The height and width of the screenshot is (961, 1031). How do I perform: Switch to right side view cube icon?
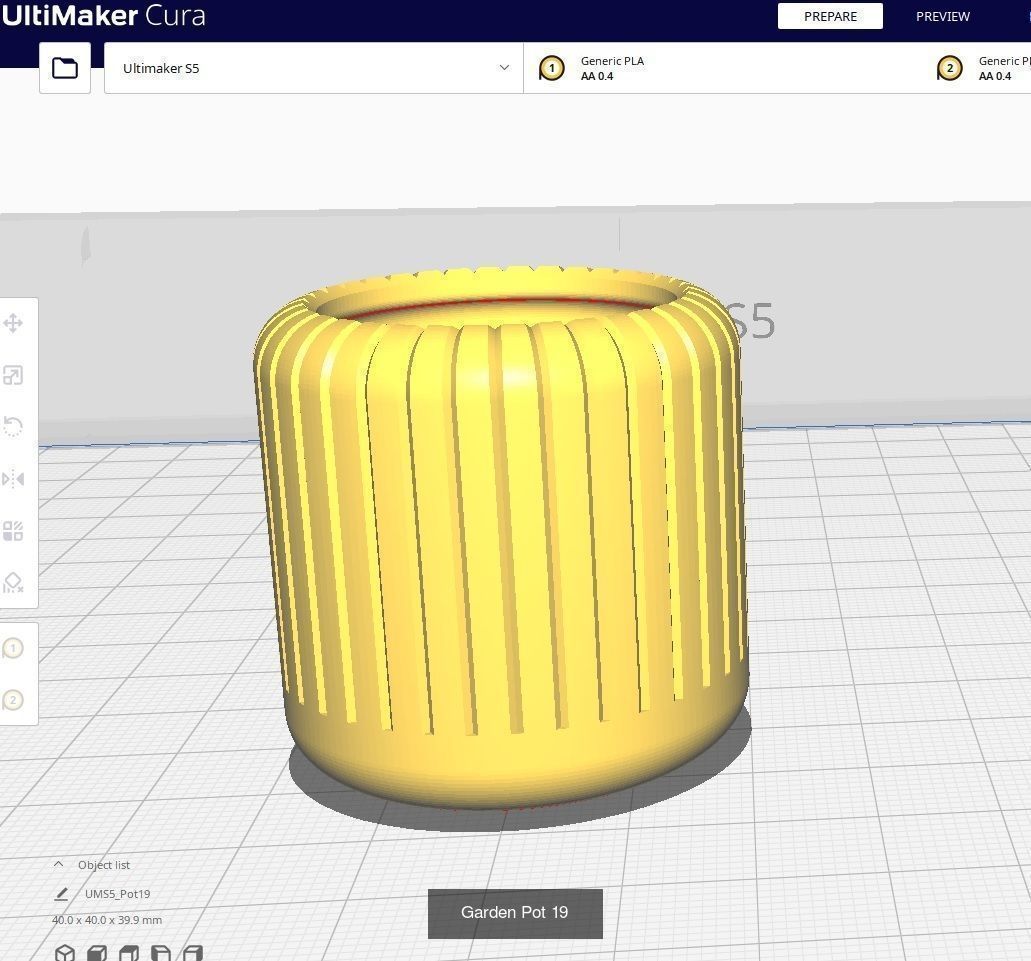193,953
